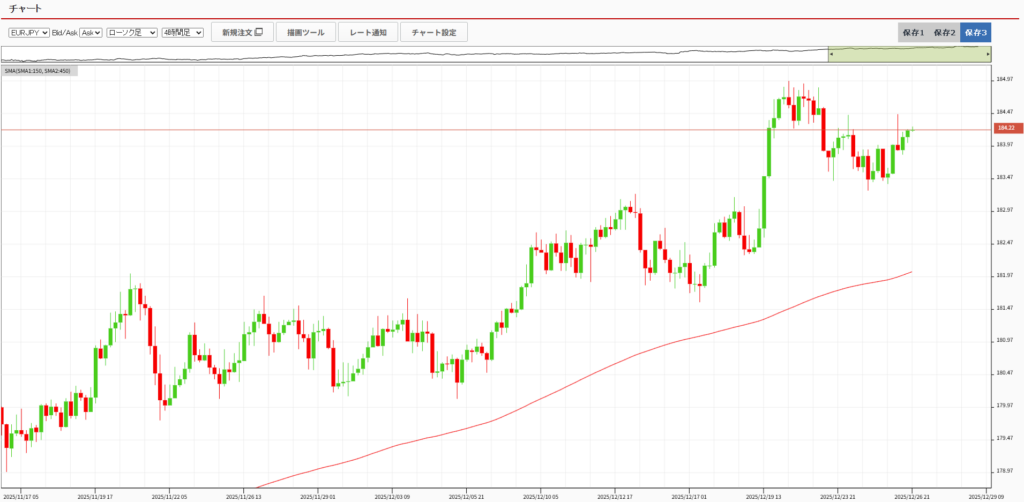Screen dimensions: 1024x502
Task: Click the popup window icon in 新規注文
Action: coord(259,32)
